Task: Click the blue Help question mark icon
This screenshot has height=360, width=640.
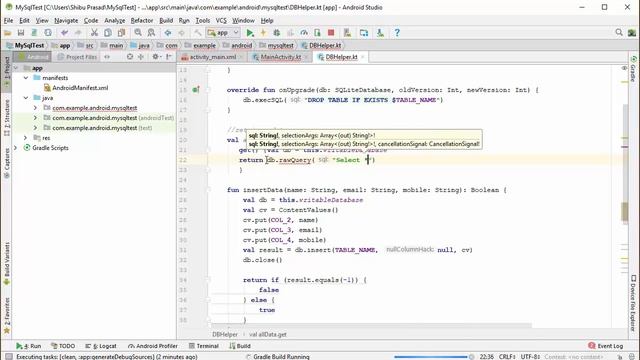Action: pyautogui.click(x=397, y=33)
